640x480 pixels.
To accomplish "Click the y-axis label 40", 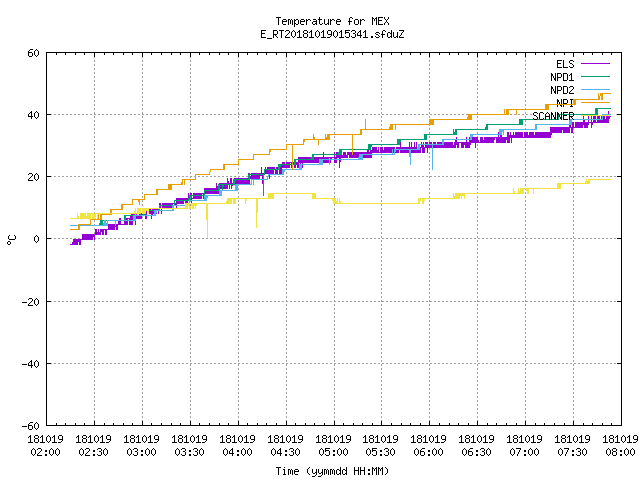I will [x=33, y=115].
